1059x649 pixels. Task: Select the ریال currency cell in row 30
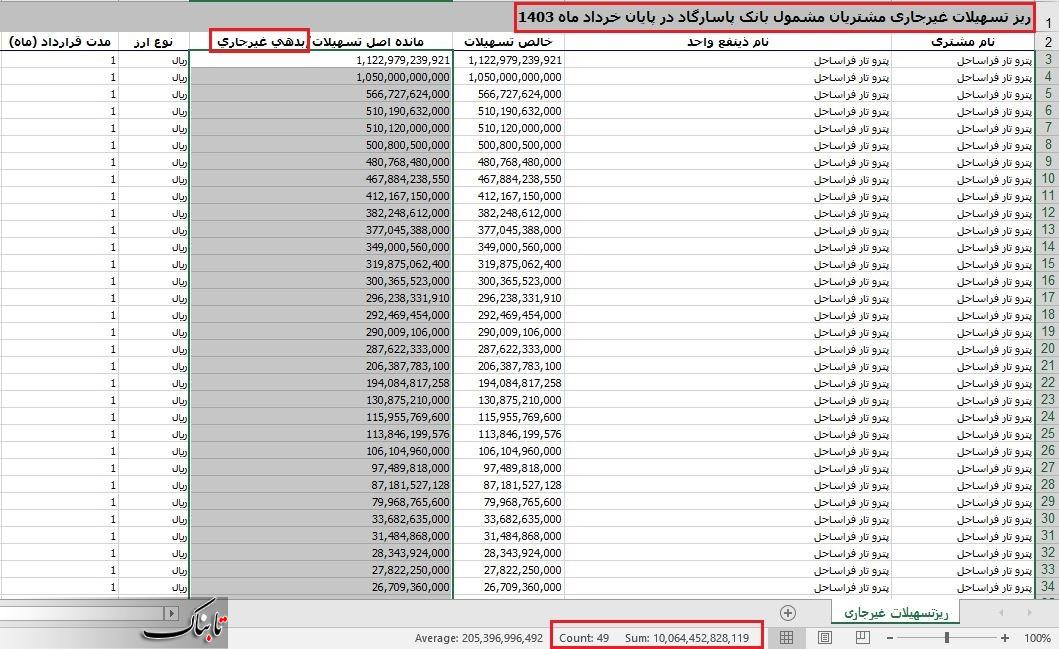click(153, 519)
